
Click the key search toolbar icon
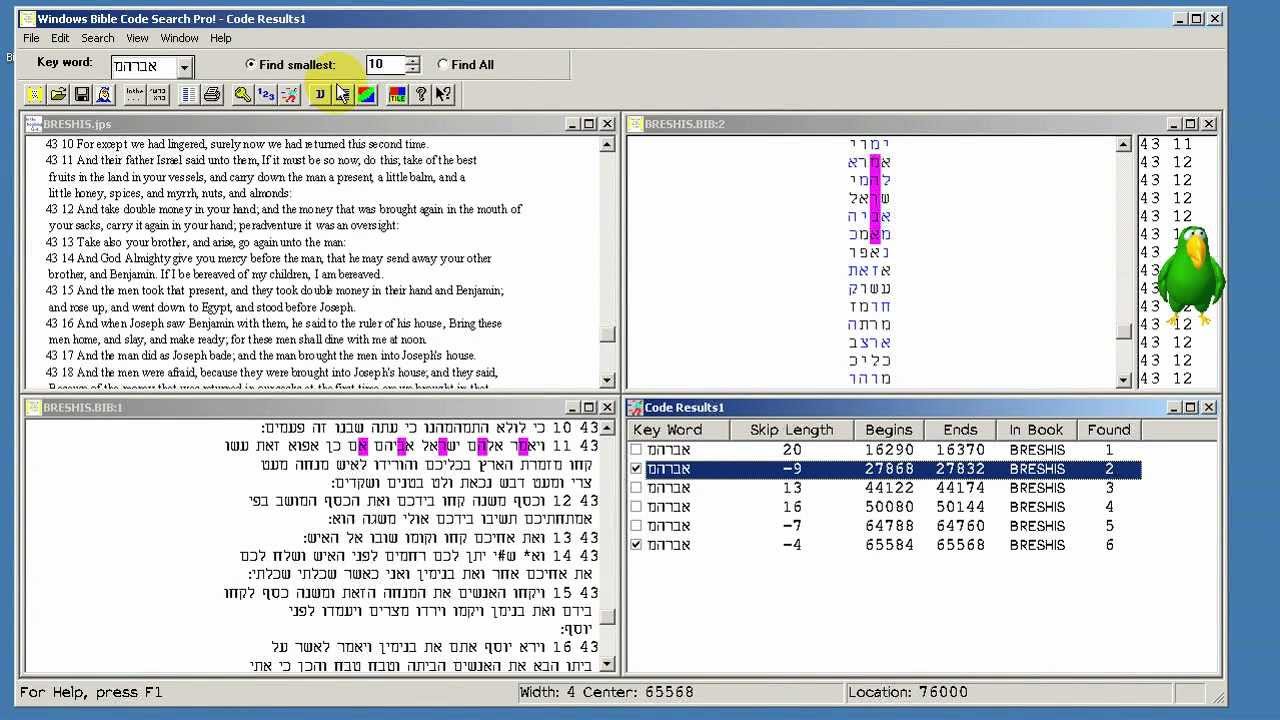pyautogui.click(x=243, y=94)
